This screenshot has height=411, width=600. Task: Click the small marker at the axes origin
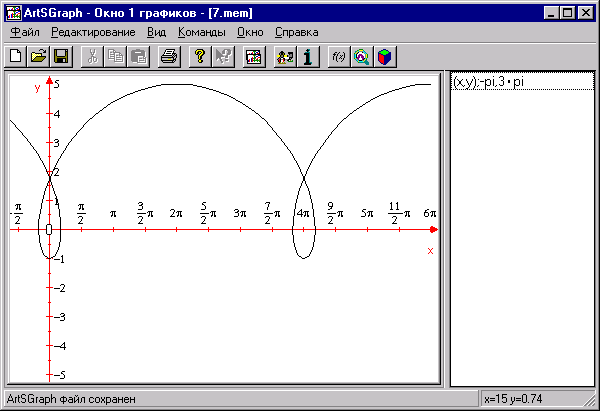click(49, 229)
